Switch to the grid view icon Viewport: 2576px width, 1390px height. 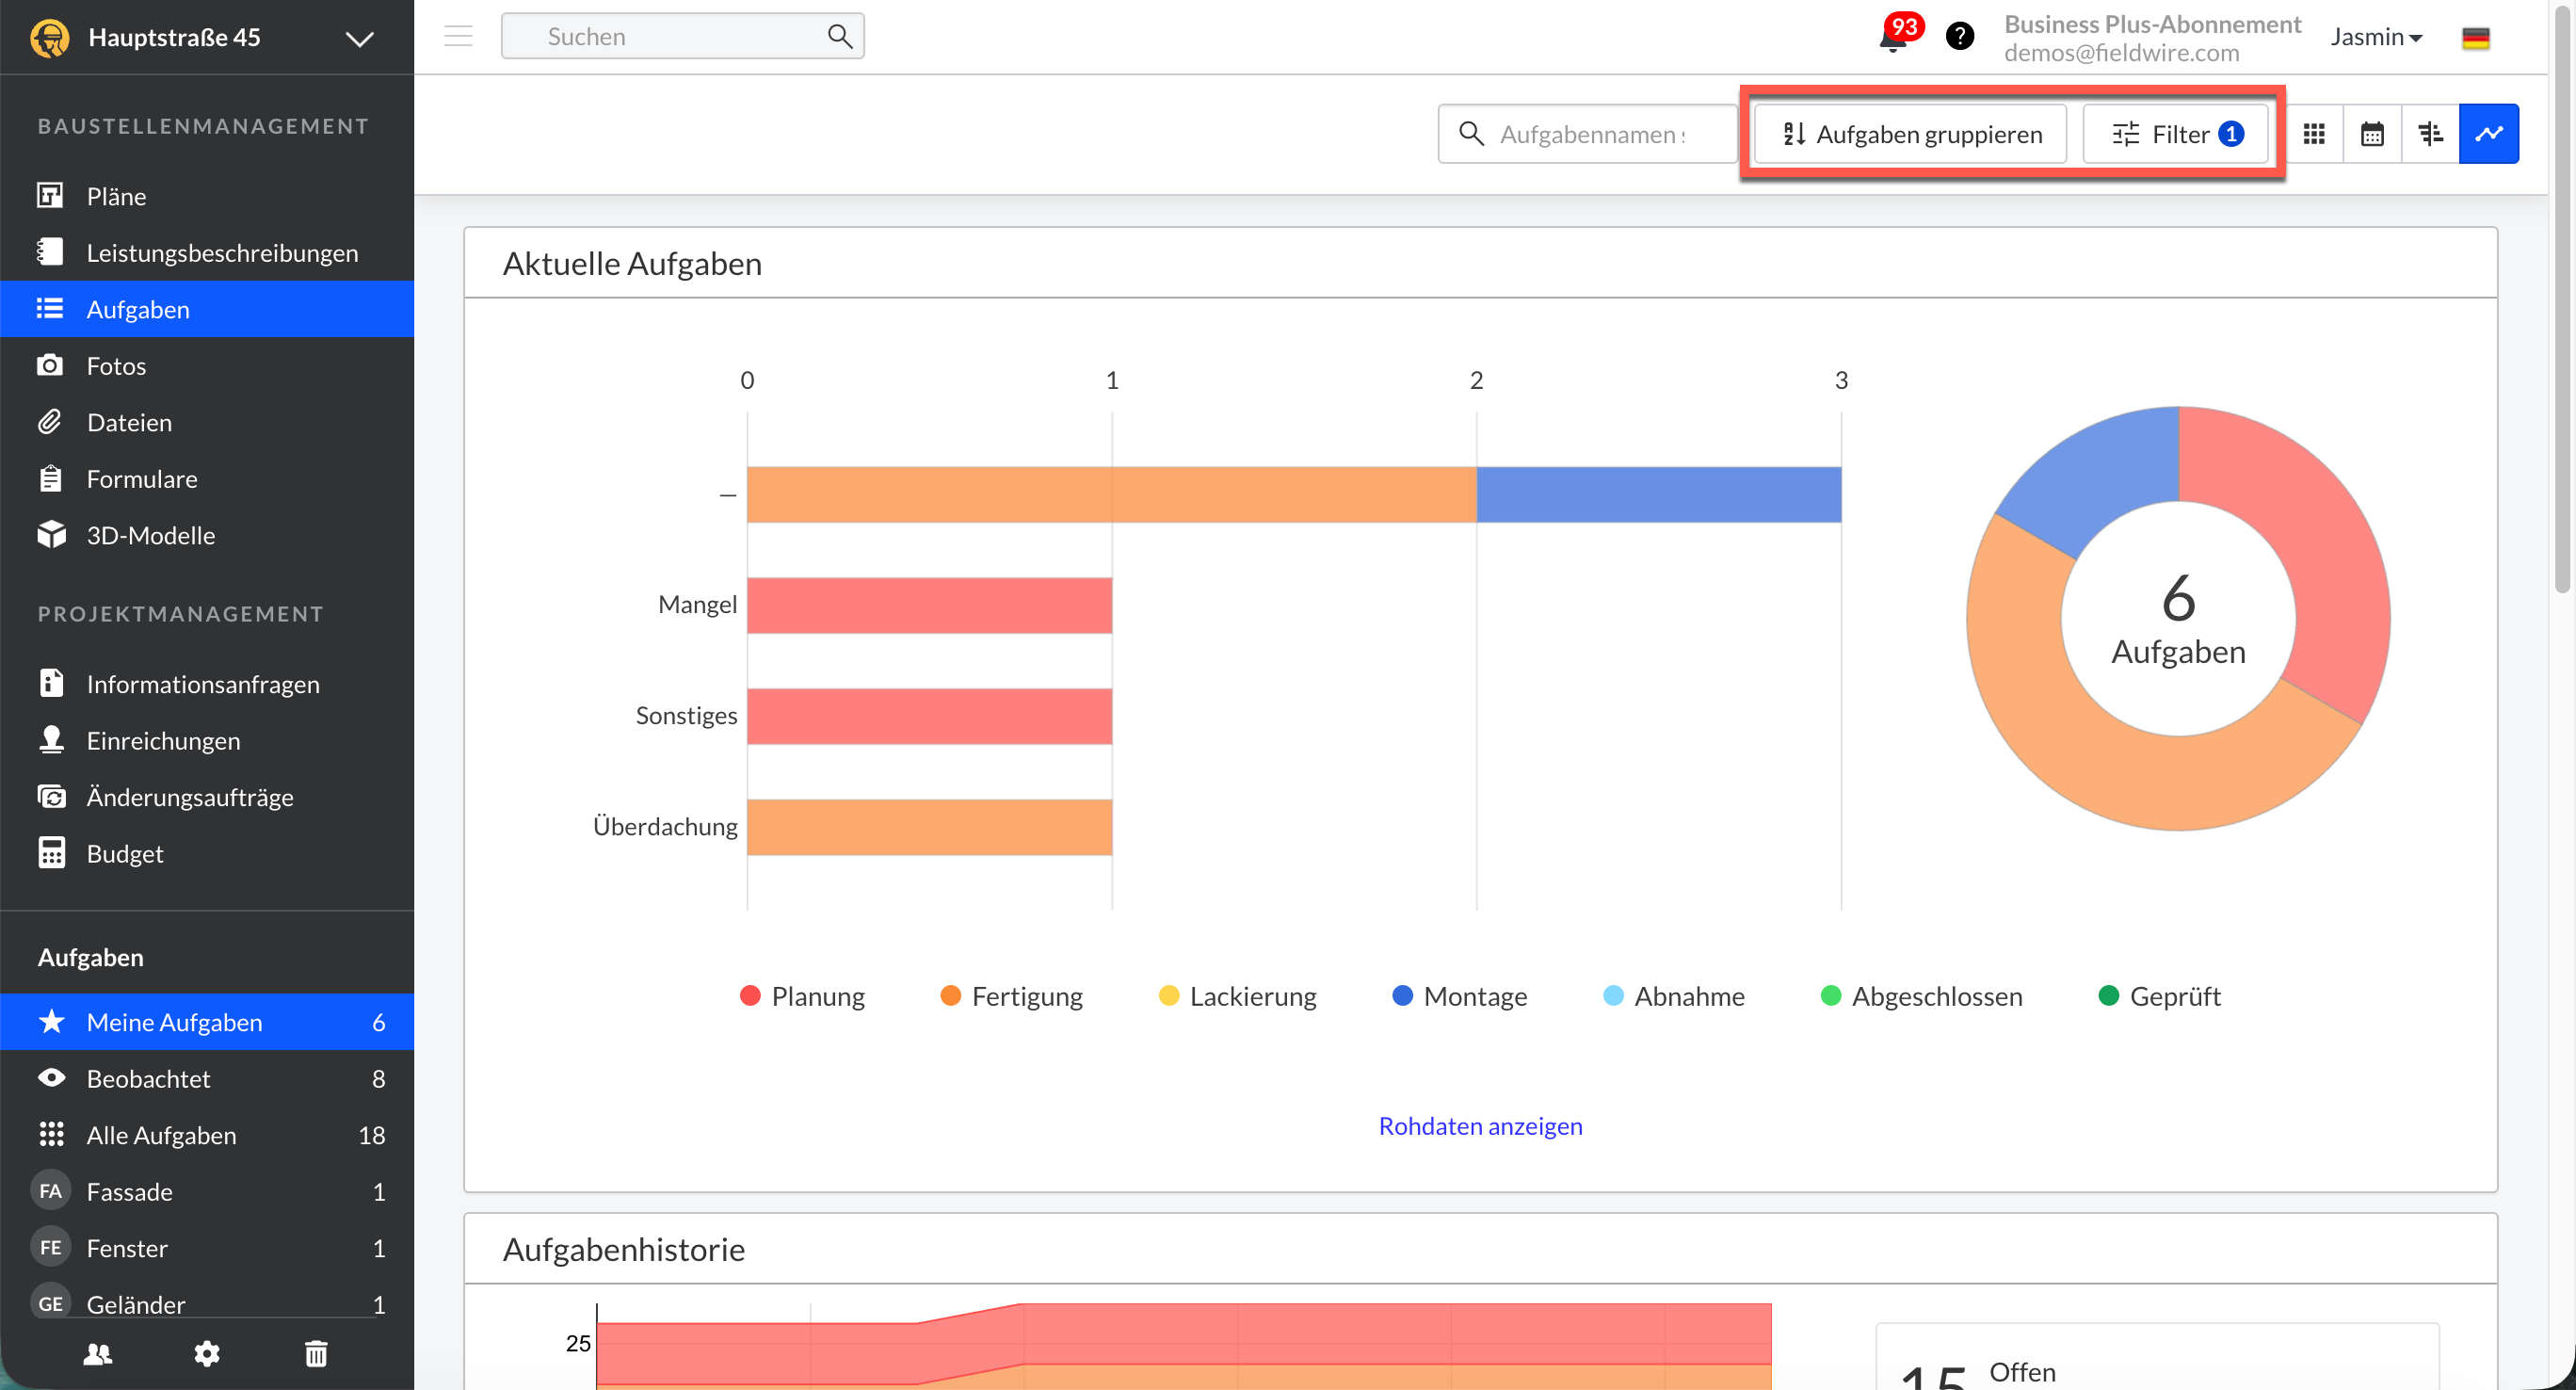point(2313,134)
